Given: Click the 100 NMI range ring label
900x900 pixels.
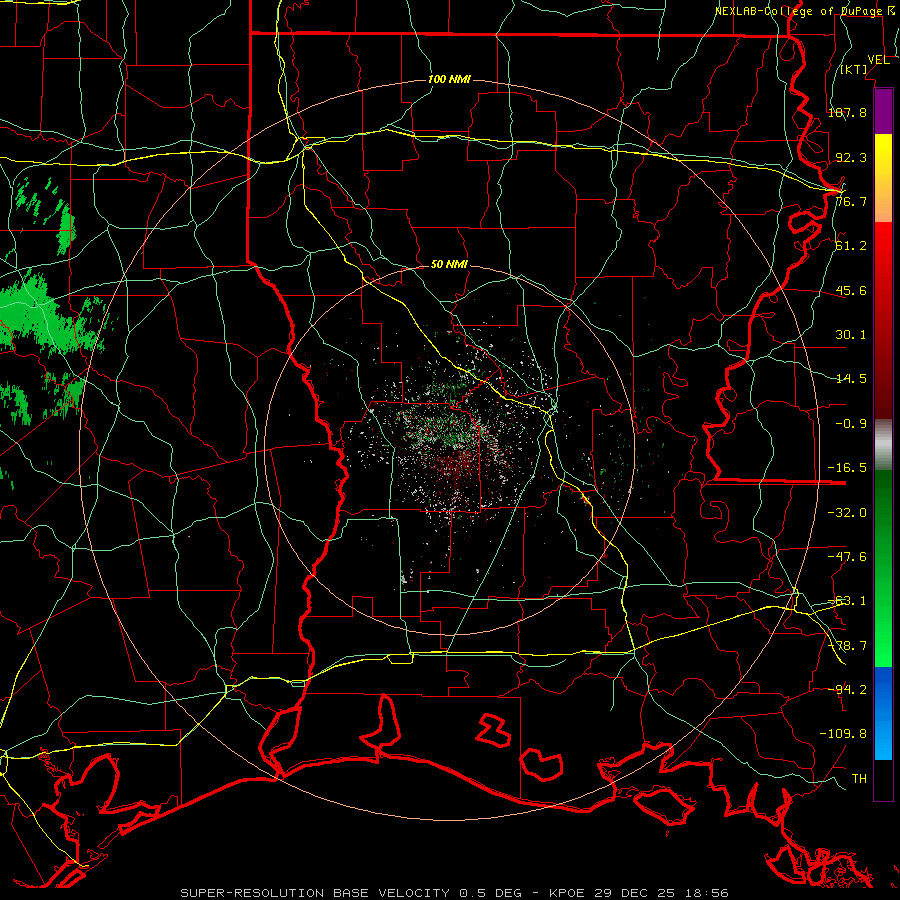Looking at the screenshot, I should [449, 79].
